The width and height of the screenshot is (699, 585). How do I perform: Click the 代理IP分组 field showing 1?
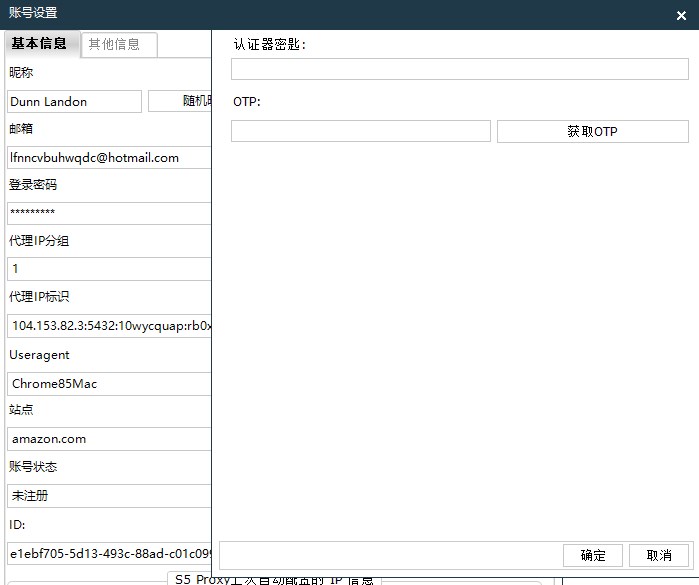109,269
